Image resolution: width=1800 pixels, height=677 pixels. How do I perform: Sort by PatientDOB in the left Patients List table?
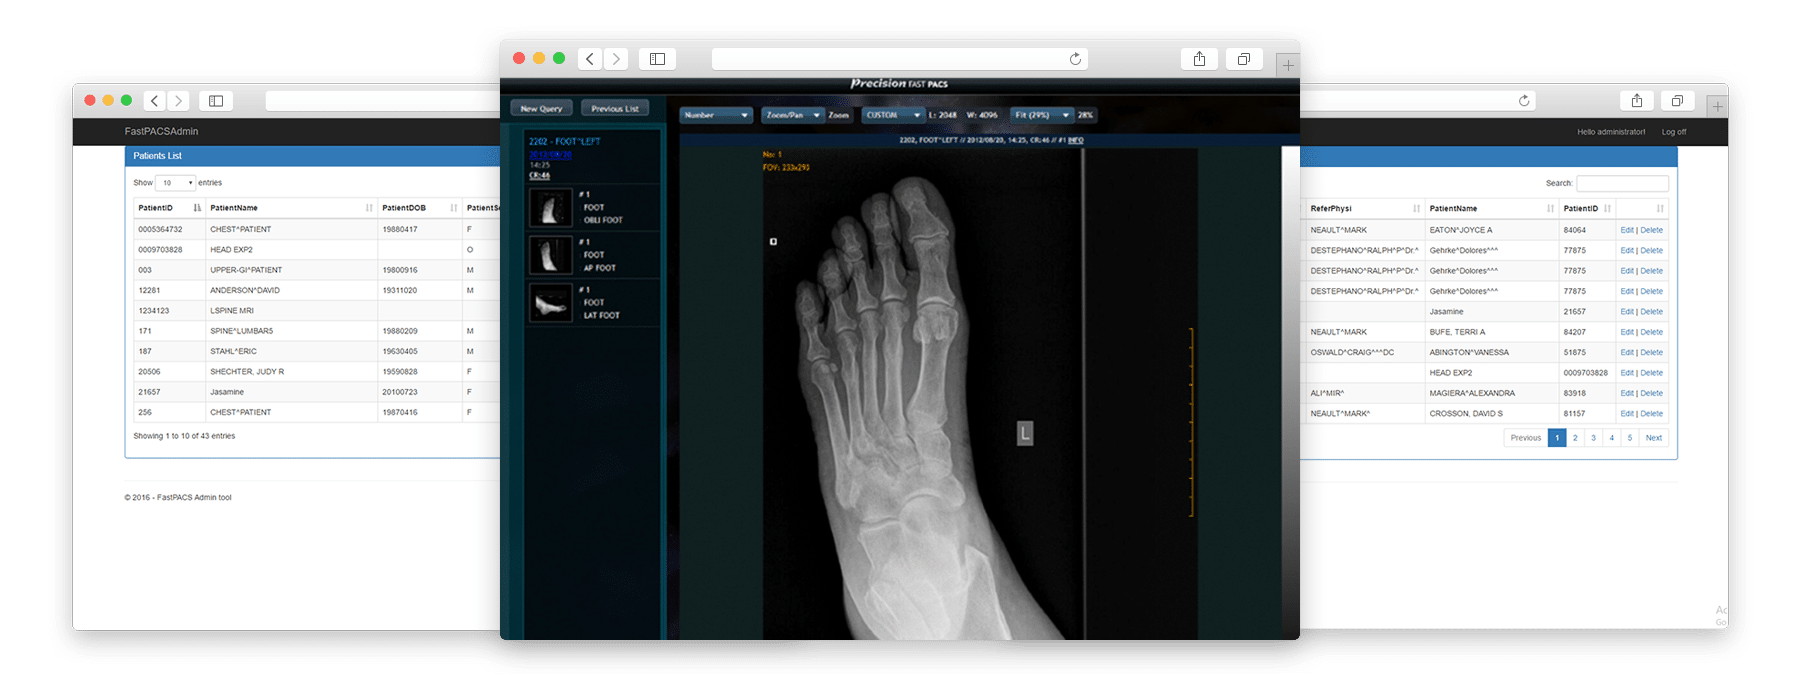(x=420, y=208)
